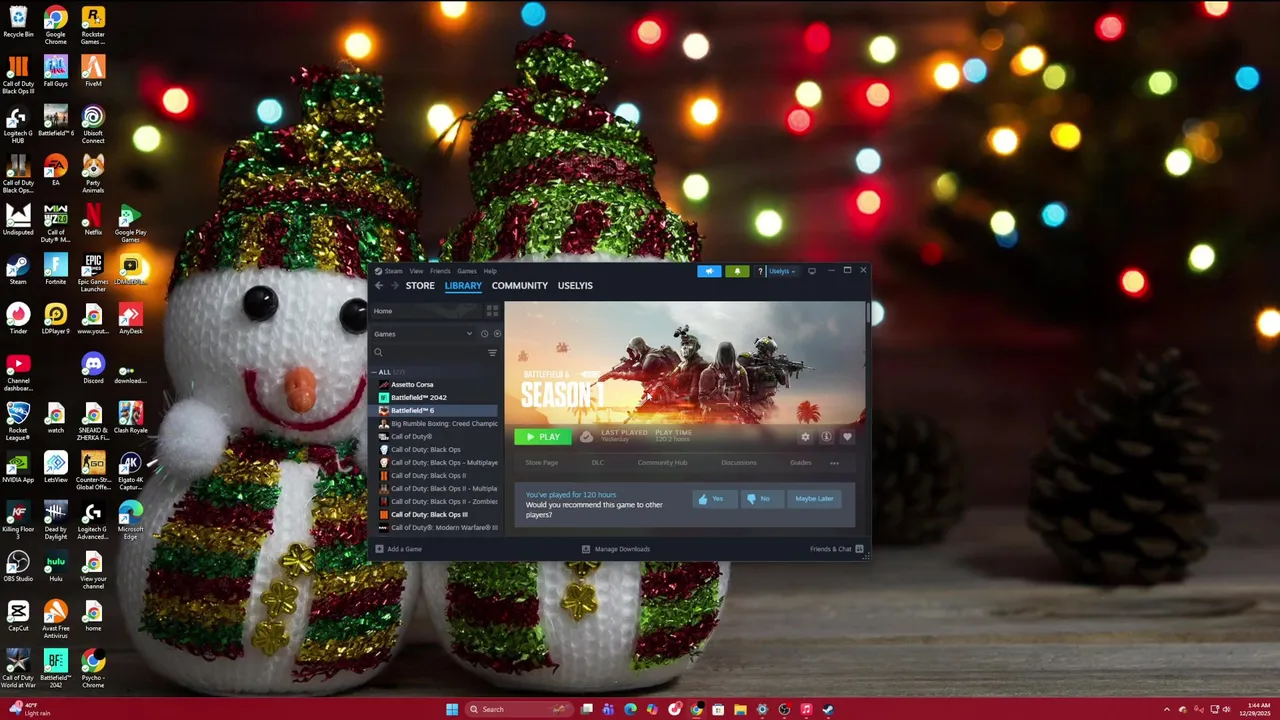Open the Friends menu

[440, 271]
